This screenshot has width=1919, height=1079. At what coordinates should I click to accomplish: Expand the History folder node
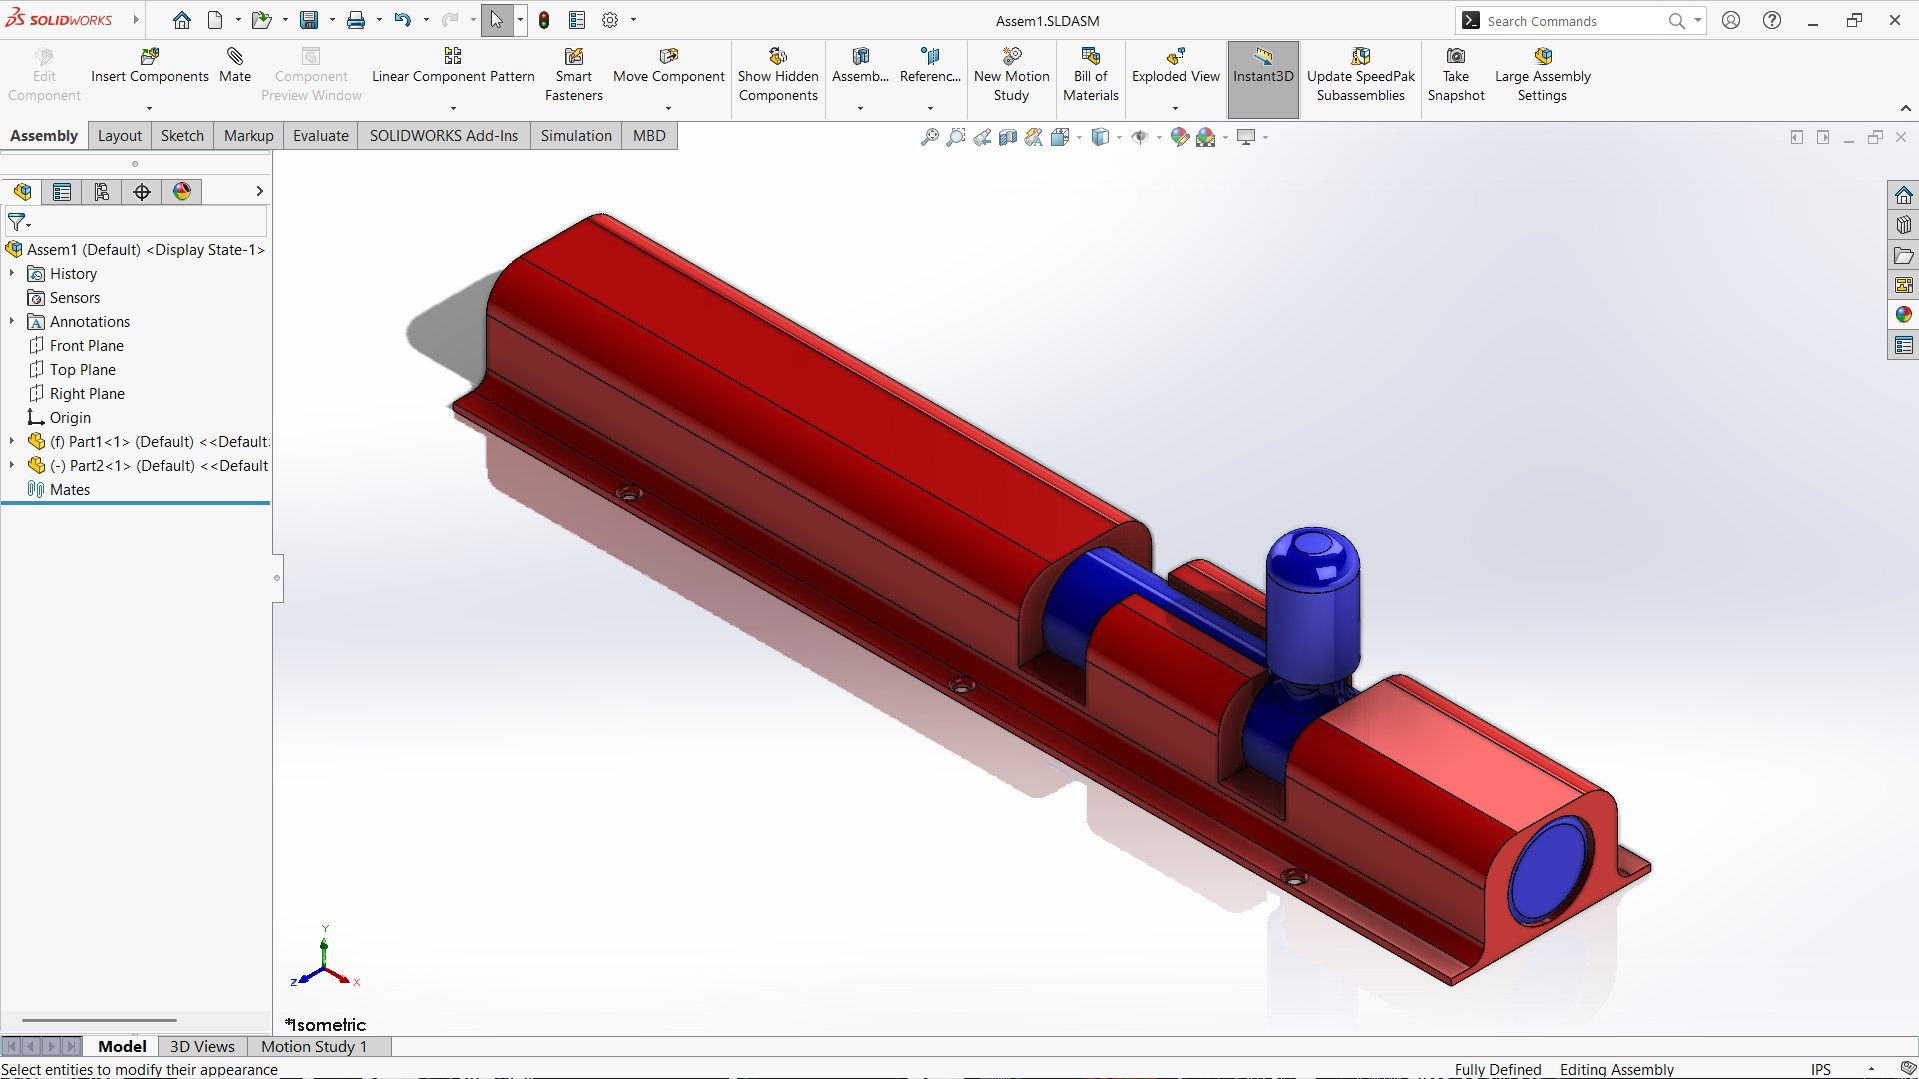(x=12, y=273)
